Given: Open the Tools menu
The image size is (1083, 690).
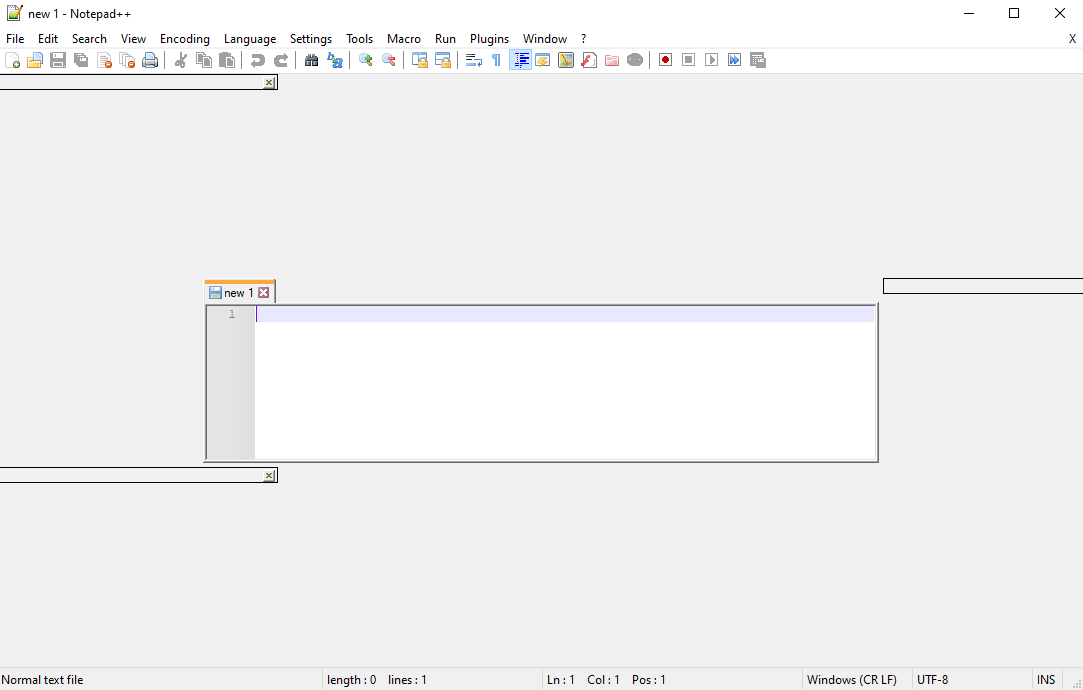Looking at the screenshot, I should point(359,39).
